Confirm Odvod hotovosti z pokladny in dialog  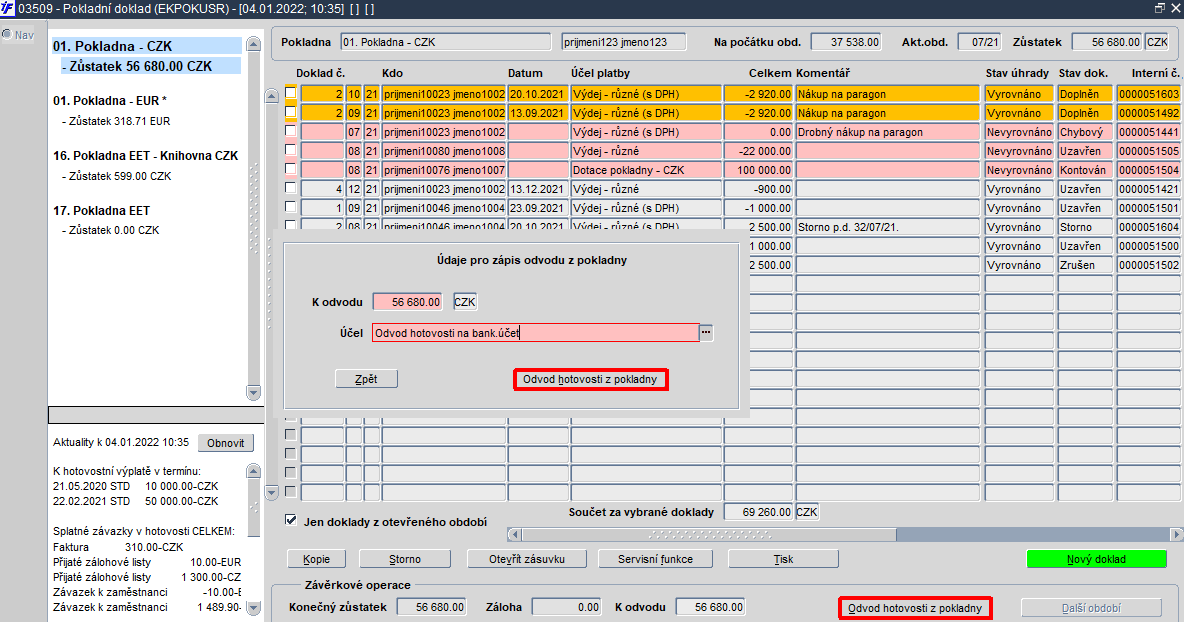tap(590, 379)
